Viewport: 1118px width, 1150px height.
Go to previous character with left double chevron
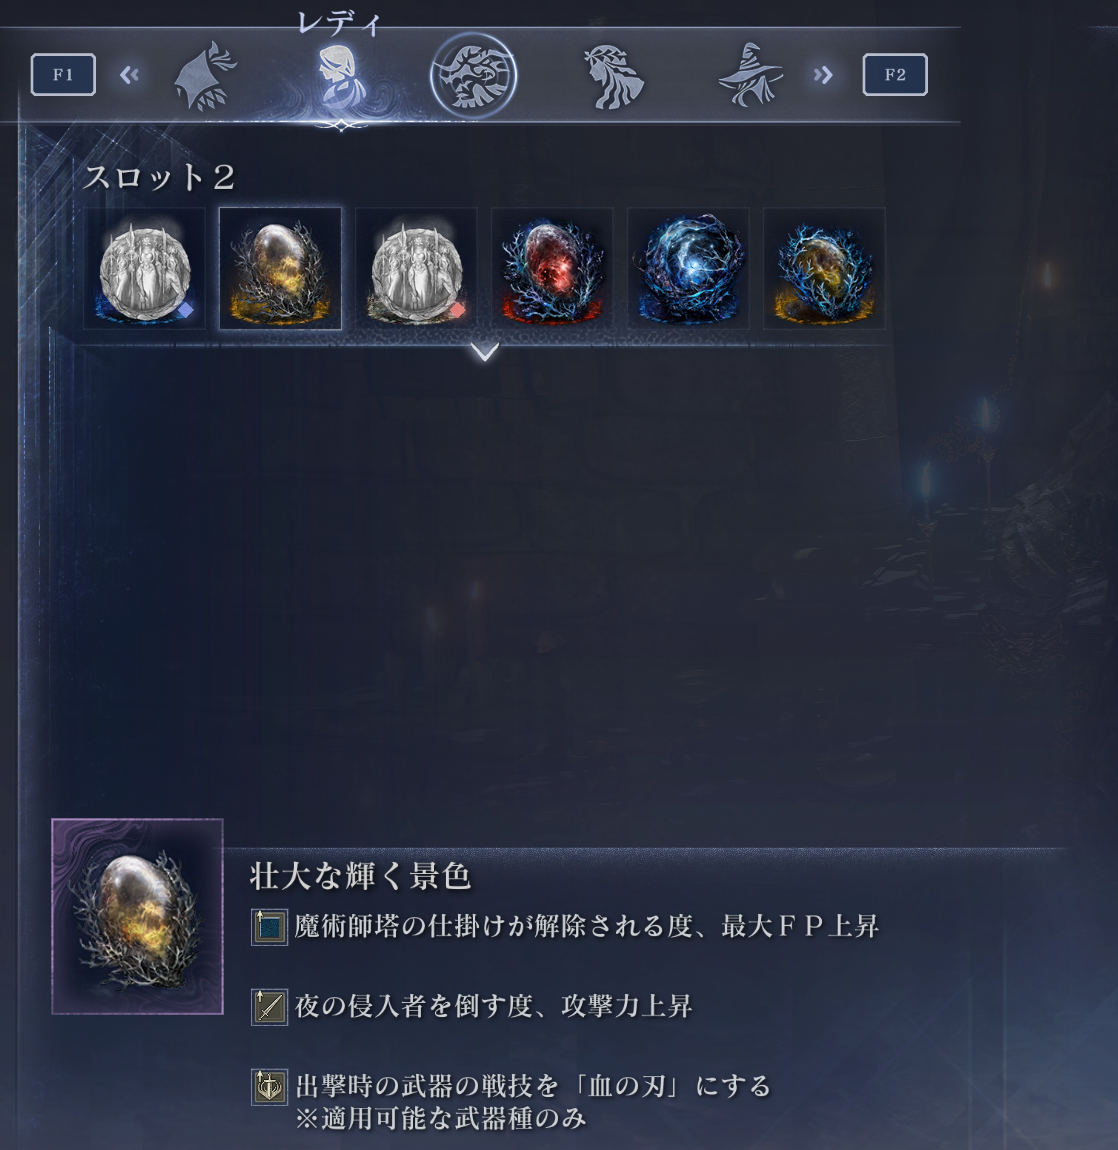click(x=129, y=75)
